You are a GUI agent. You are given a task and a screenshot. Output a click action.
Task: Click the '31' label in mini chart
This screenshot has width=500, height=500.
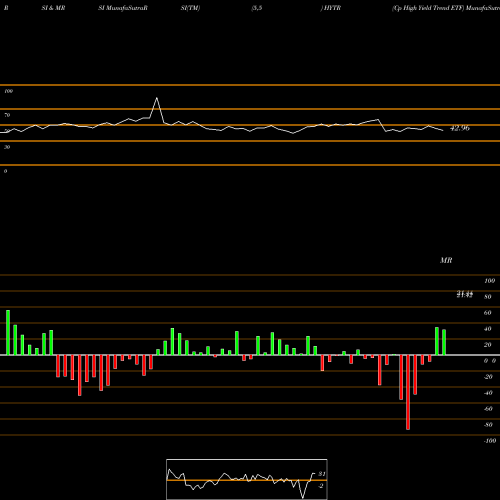click(322, 474)
